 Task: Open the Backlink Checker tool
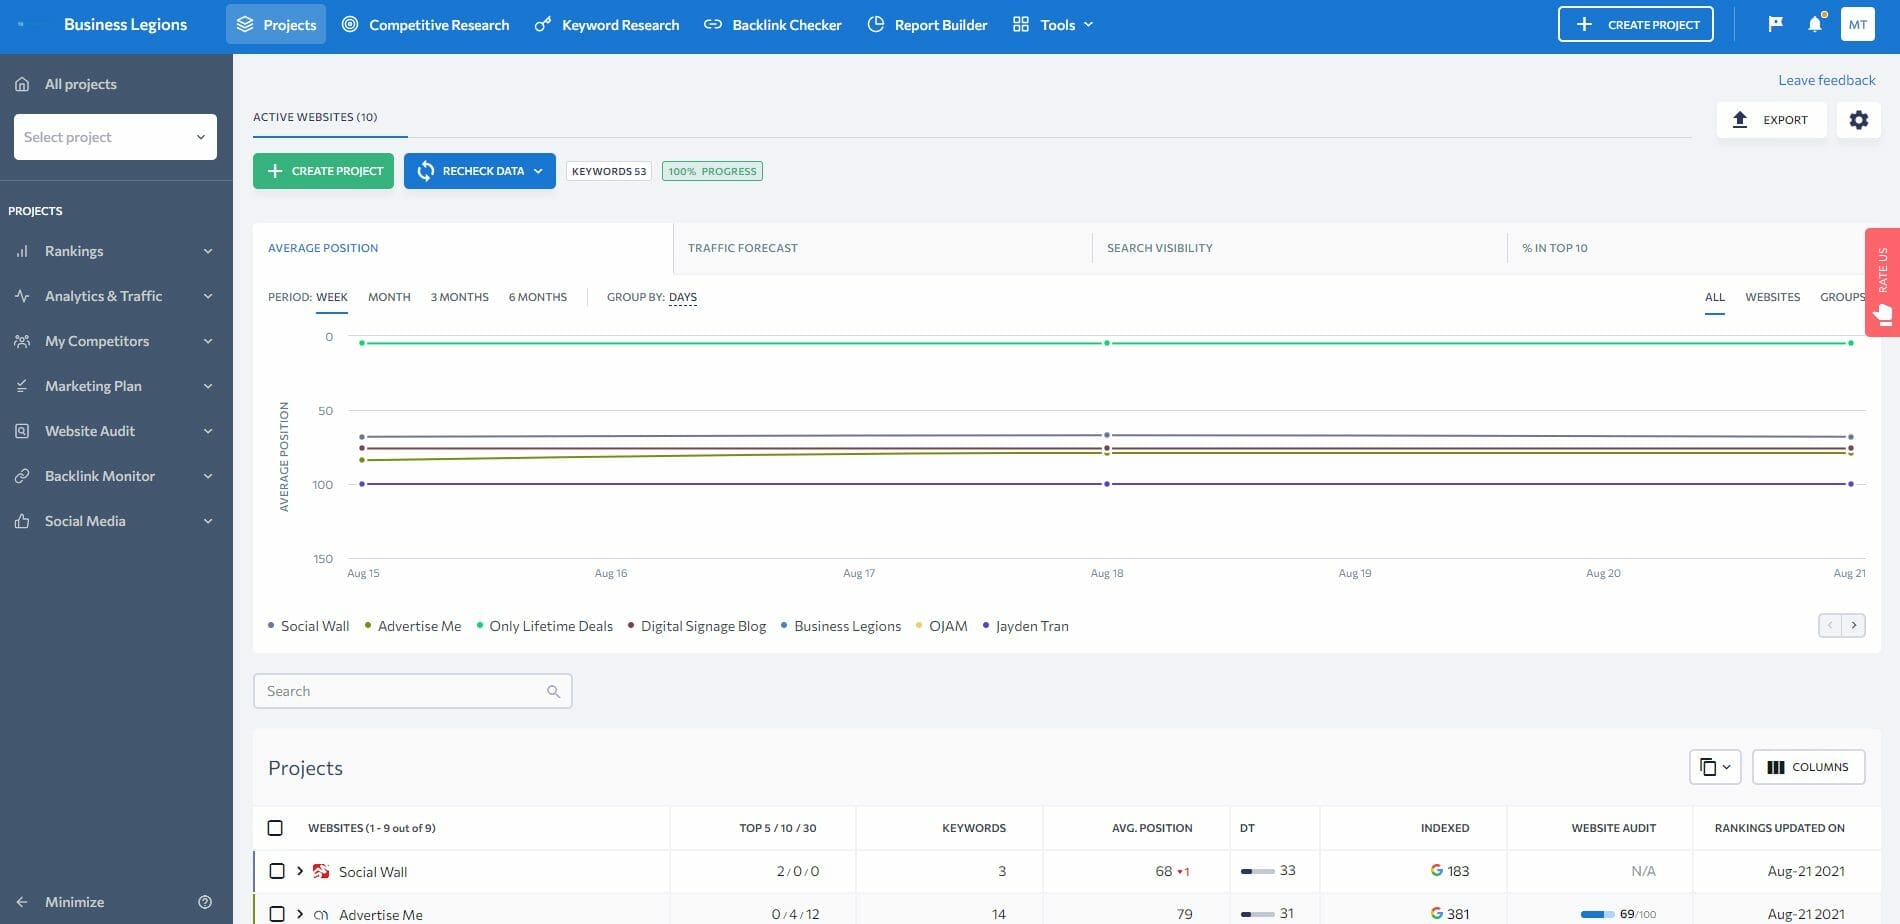tap(772, 24)
